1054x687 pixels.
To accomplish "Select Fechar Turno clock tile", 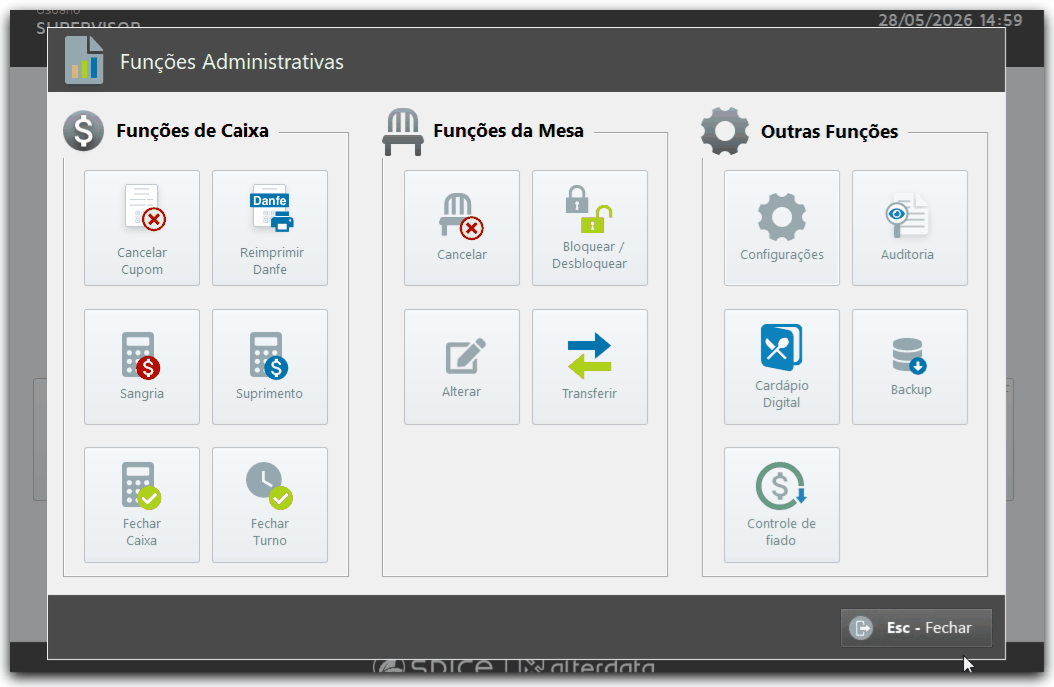I will point(270,505).
